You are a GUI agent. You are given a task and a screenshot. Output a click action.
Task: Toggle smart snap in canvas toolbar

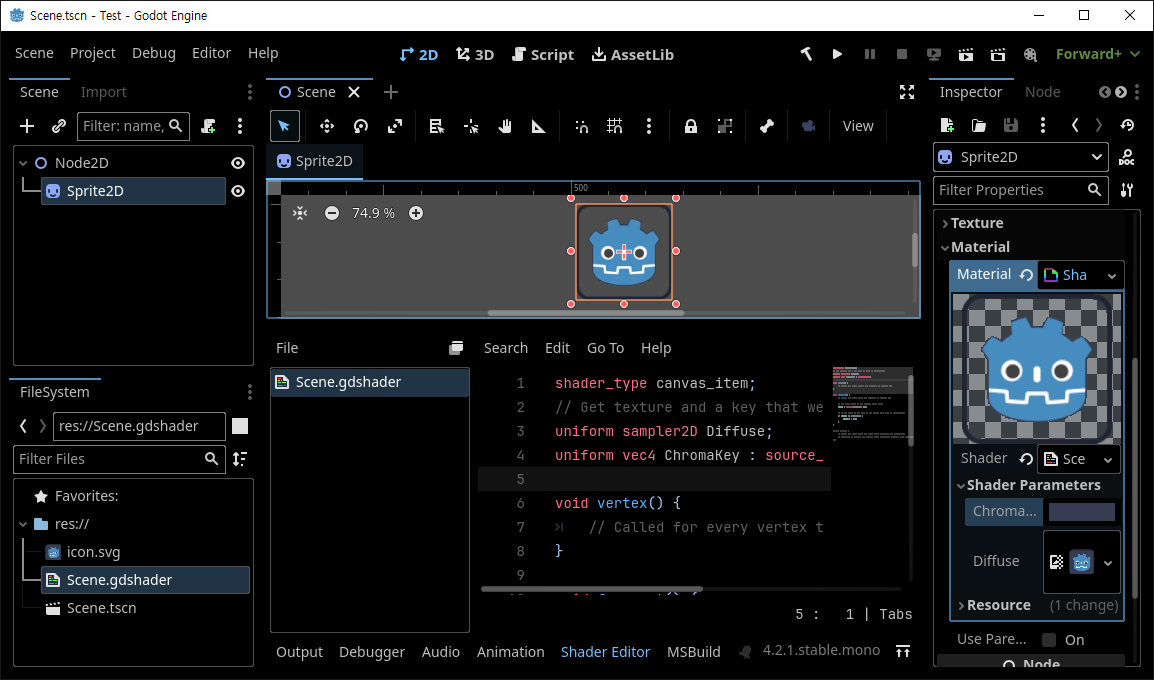(x=581, y=126)
